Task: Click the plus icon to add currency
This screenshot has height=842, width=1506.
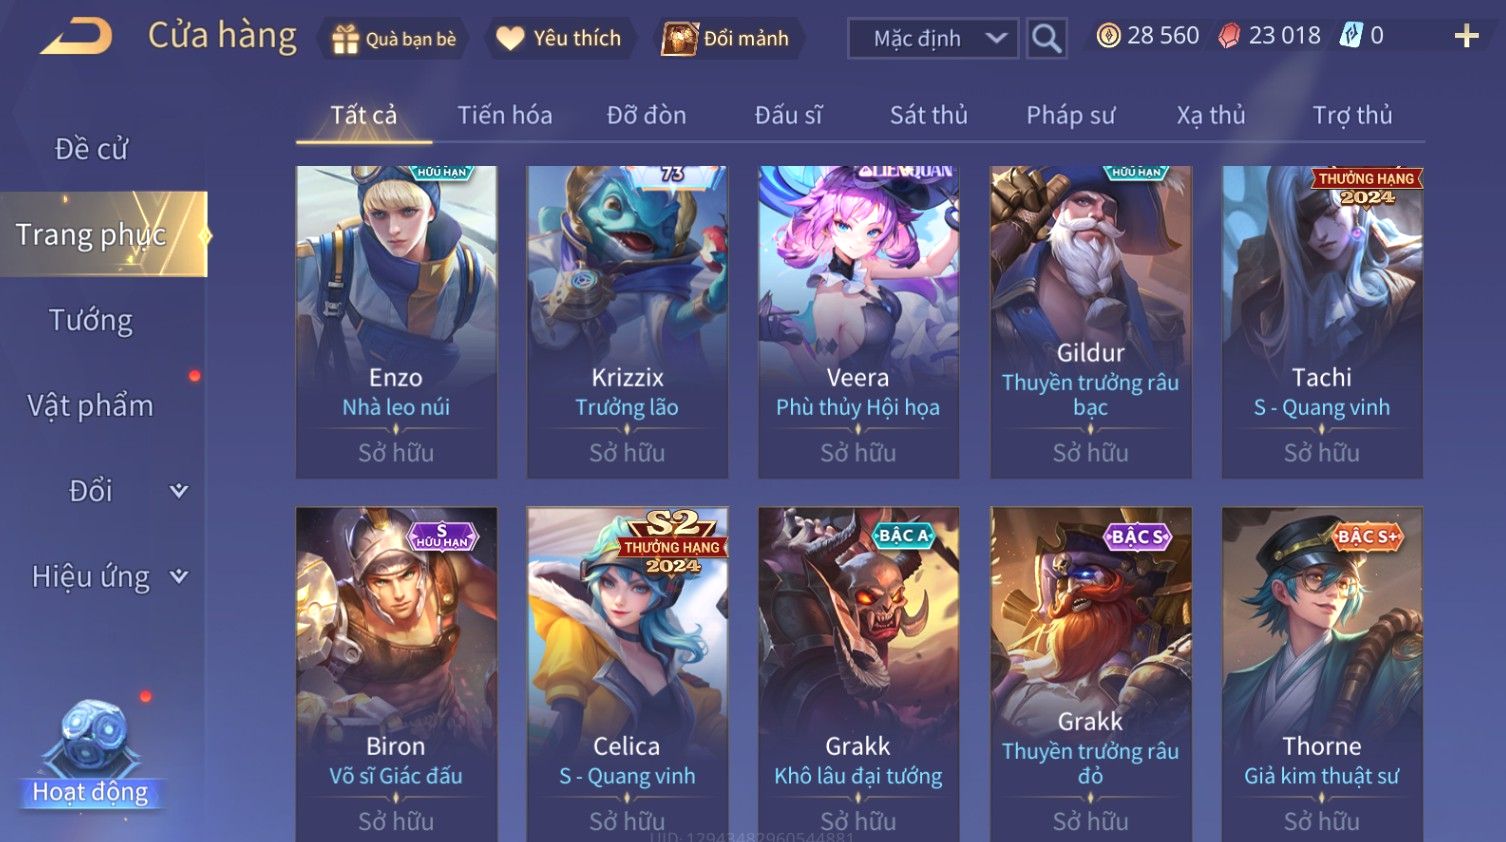Action: (x=1466, y=37)
